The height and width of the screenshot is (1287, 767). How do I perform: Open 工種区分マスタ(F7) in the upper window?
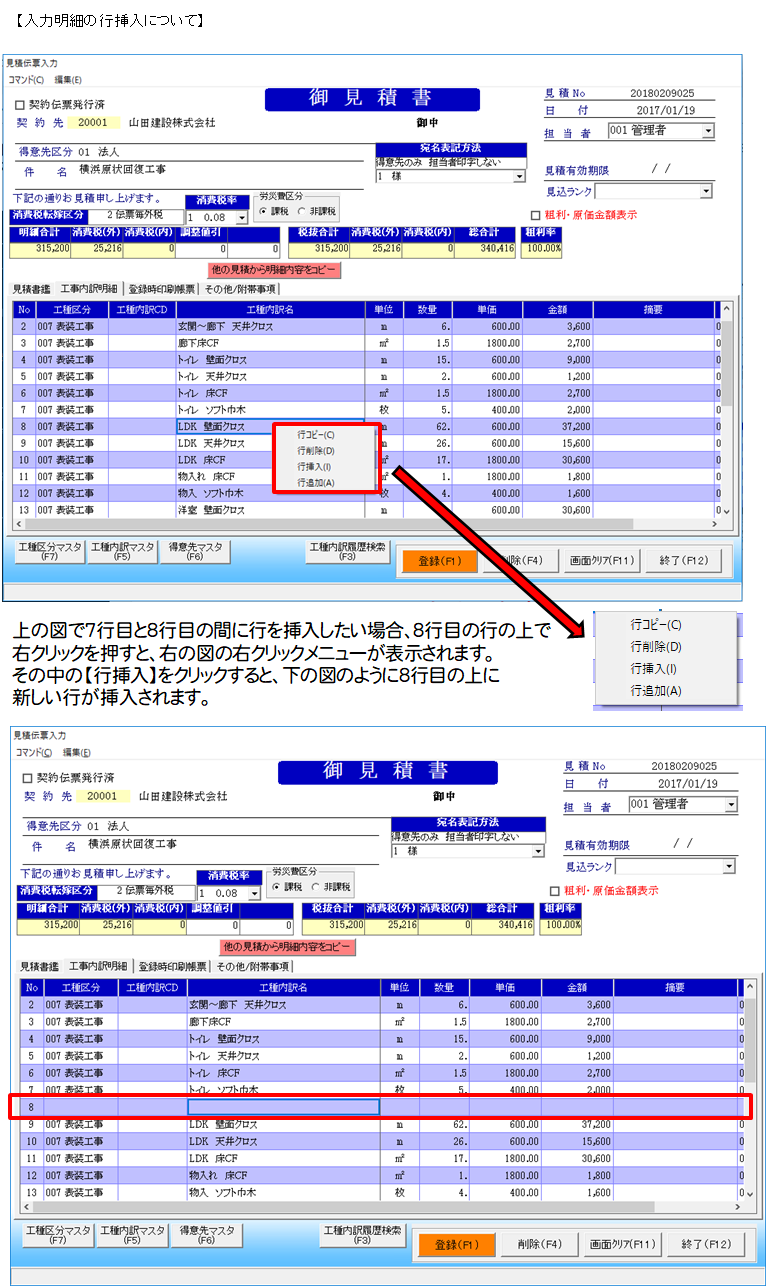[x=50, y=551]
